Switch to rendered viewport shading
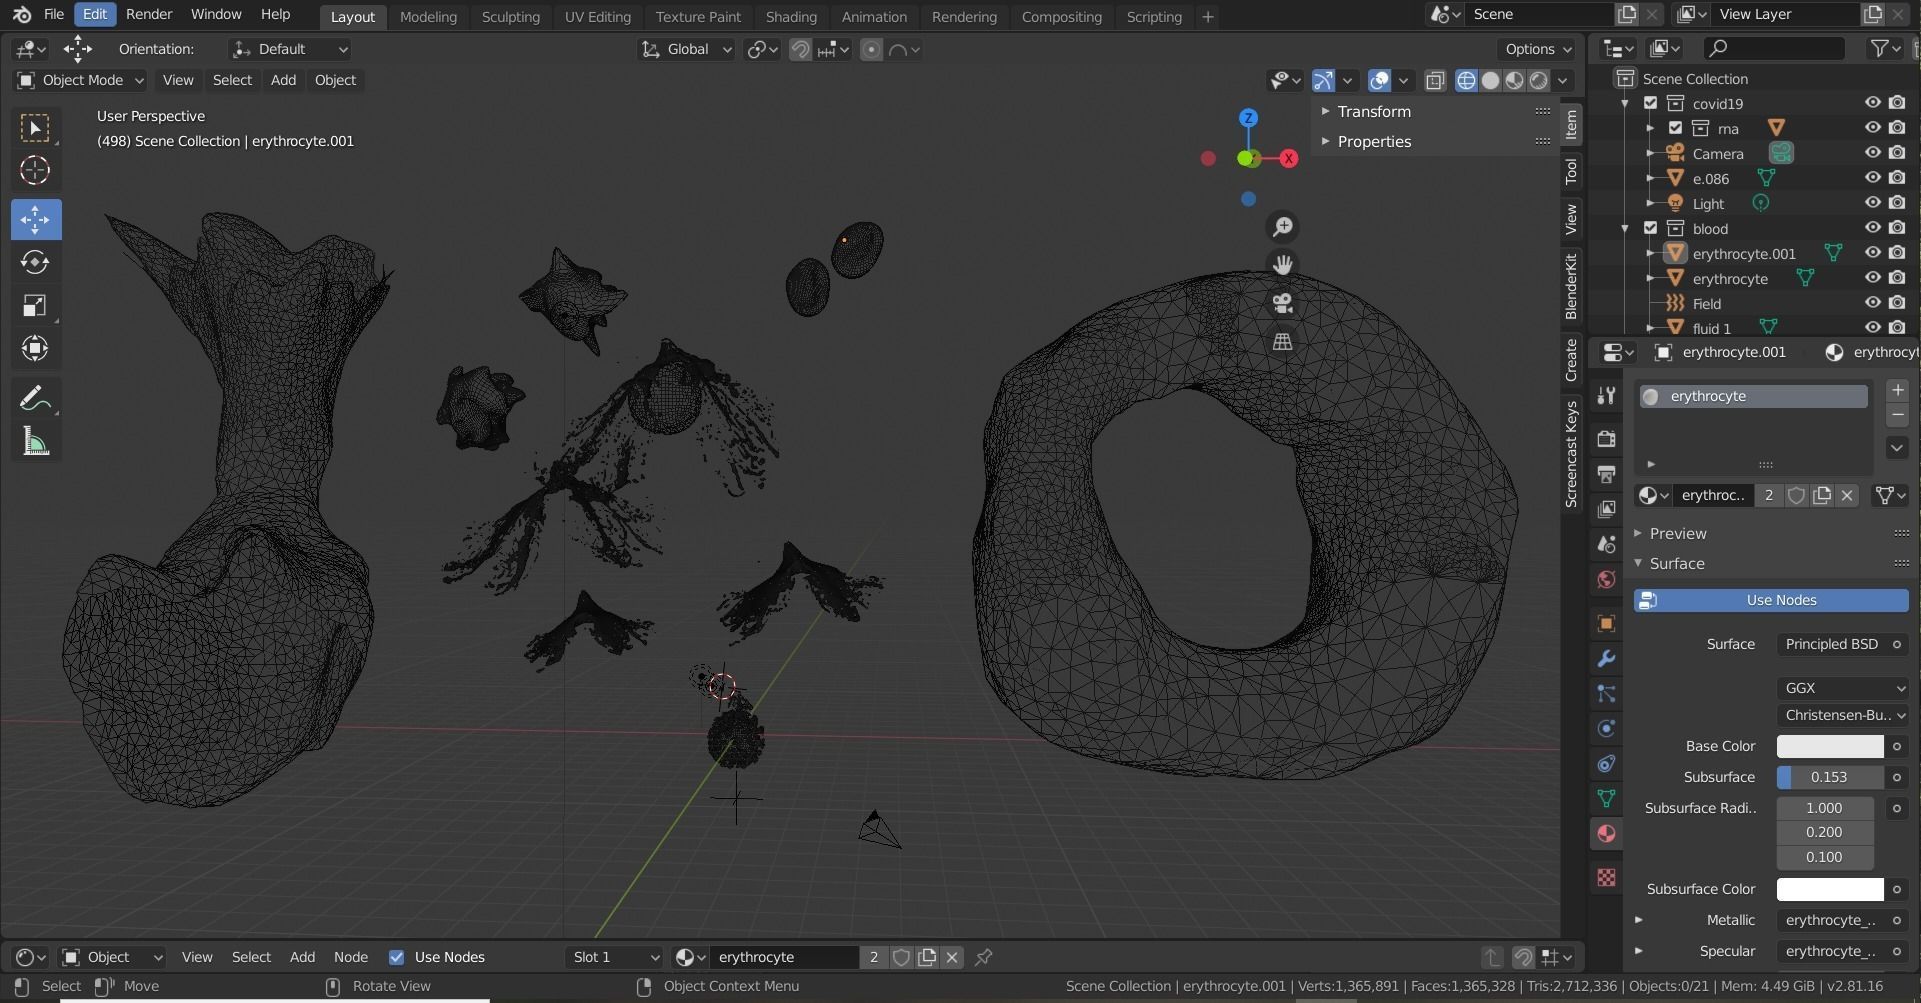 (x=1539, y=80)
